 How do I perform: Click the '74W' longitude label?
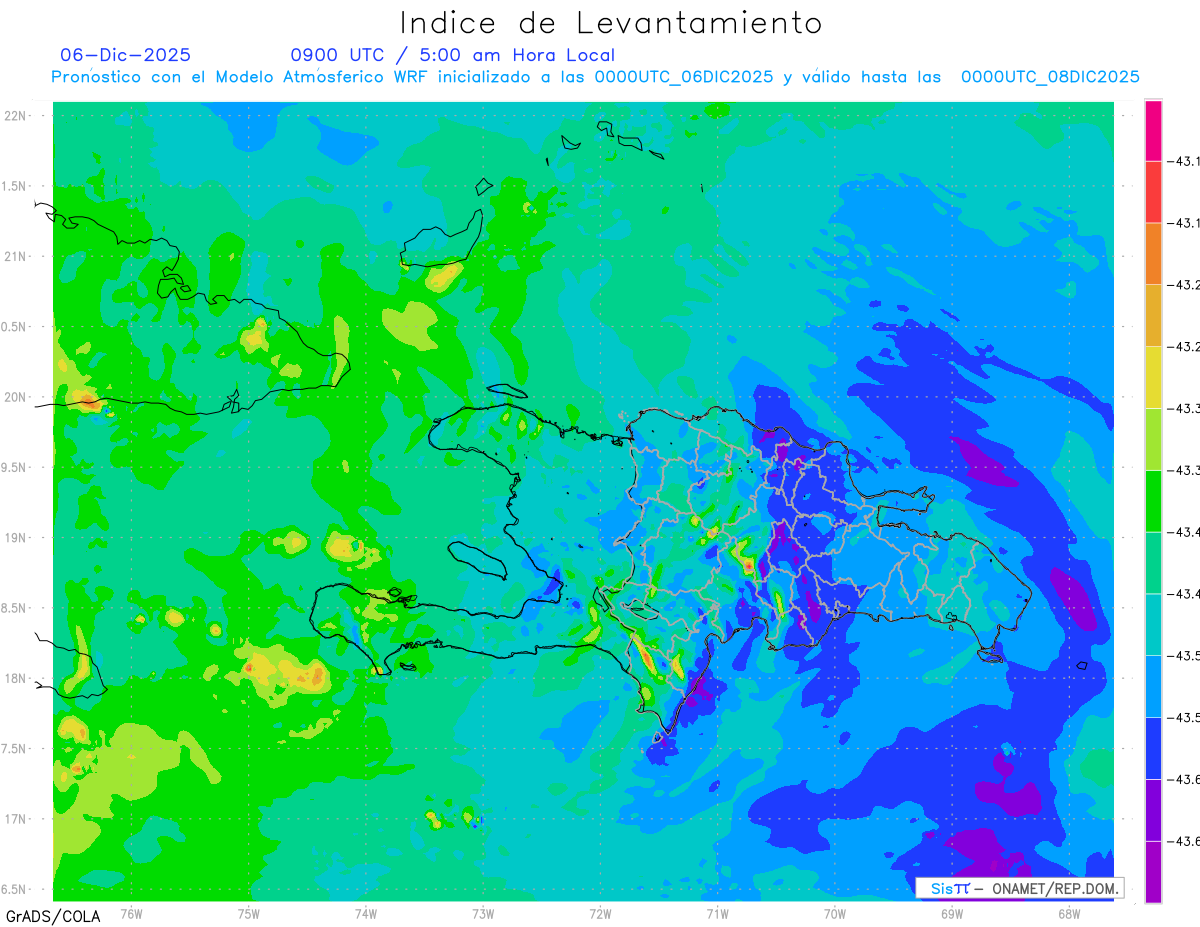(366, 913)
